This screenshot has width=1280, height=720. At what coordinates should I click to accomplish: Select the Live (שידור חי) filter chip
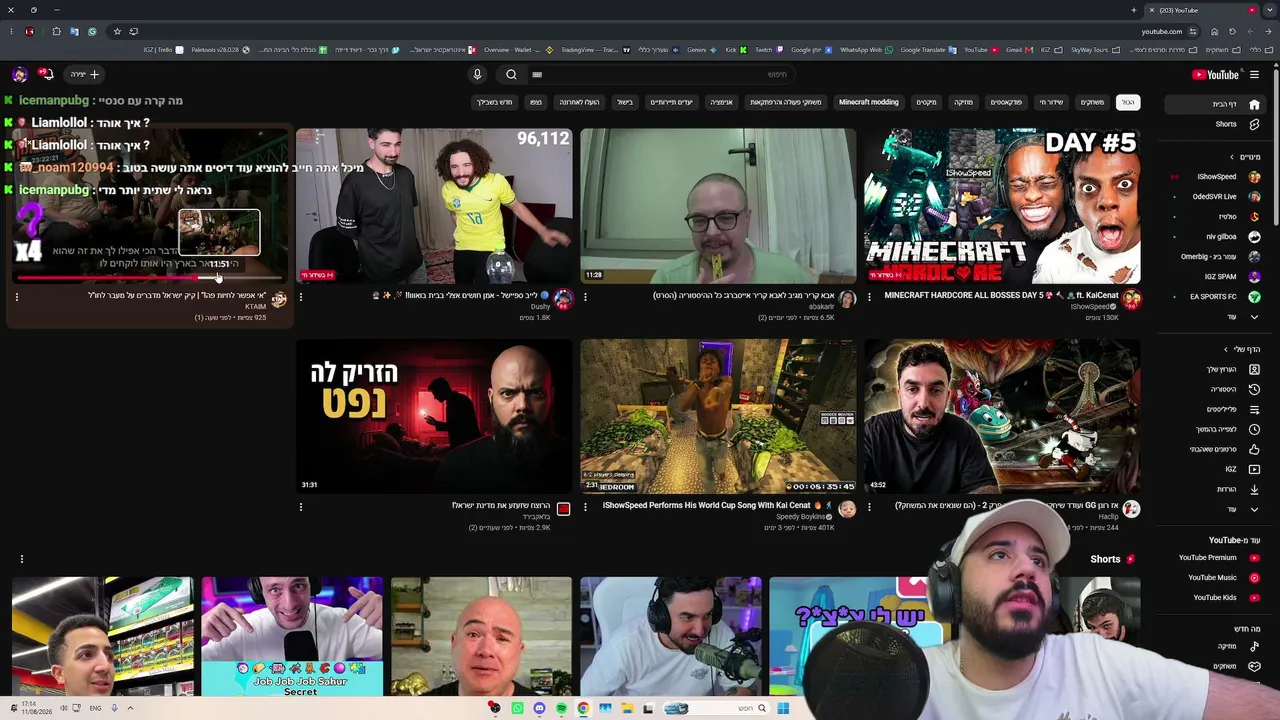(1051, 102)
